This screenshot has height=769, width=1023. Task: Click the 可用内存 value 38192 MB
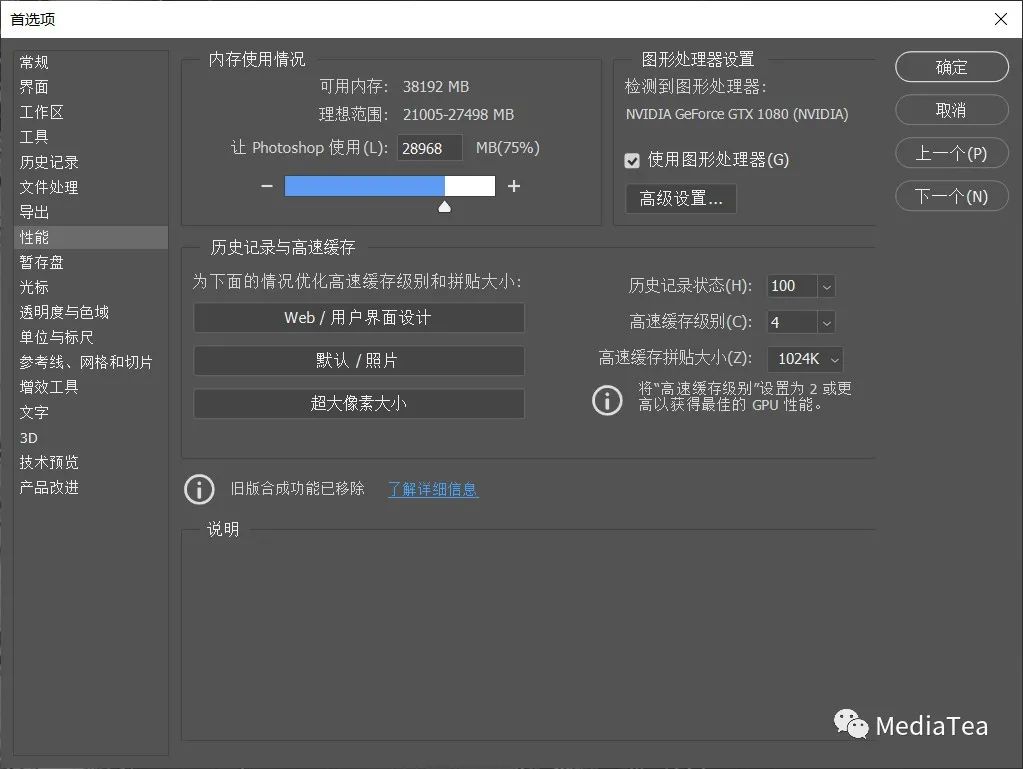(x=436, y=87)
